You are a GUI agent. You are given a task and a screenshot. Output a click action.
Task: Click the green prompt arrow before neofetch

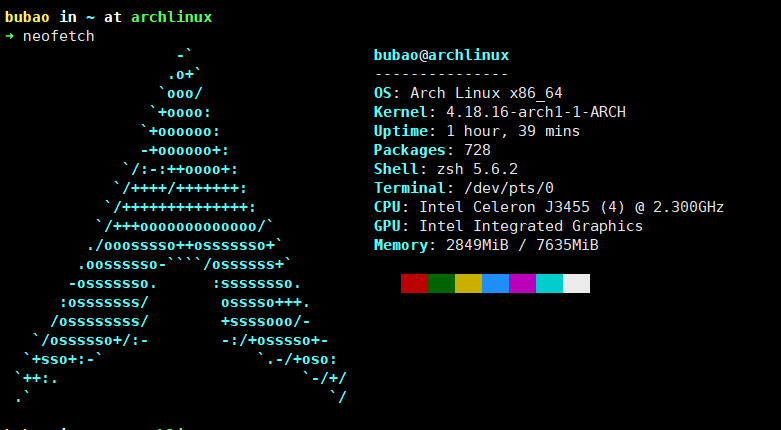pos(9,36)
